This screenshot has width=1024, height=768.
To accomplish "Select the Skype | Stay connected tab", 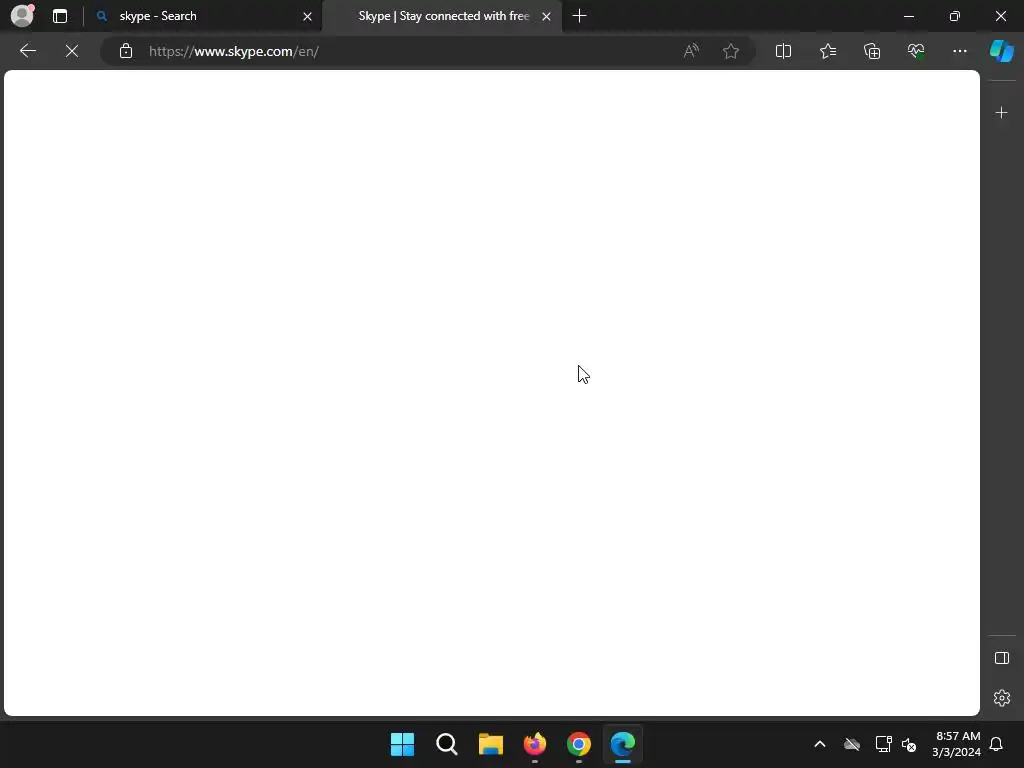I will tap(443, 16).
